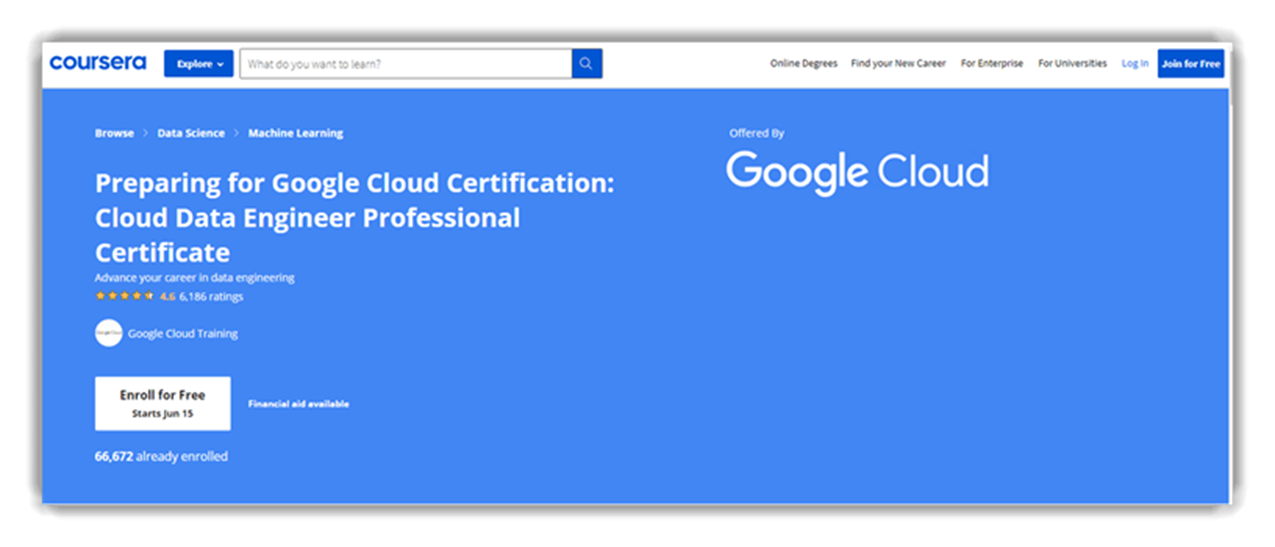This screenshot has height=547, width=1275.
Task: Click the magnifier search button
Action: coord(587,64)
